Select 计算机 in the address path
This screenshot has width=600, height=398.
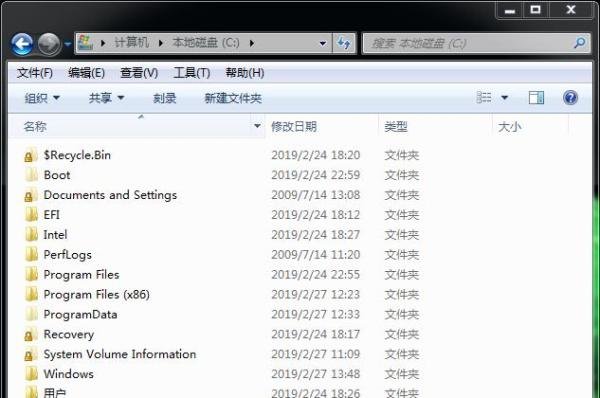tap(132, 42)
